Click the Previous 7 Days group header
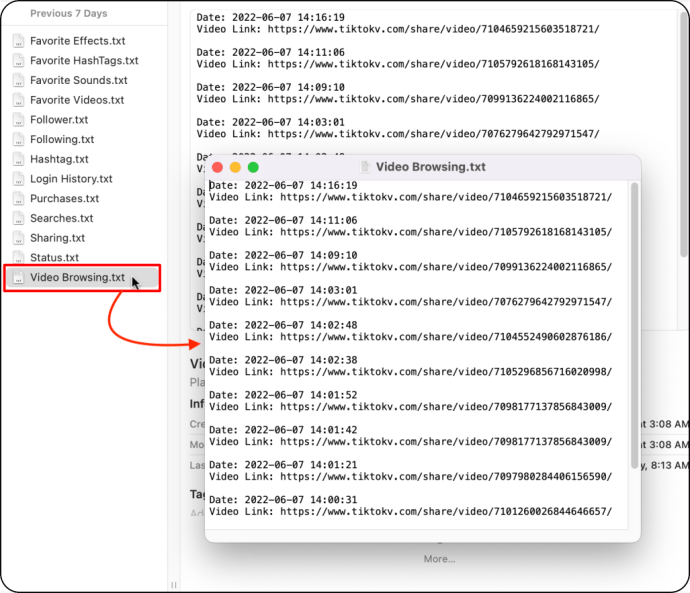The width and height of the screenshot is (690, 593). [69, 14]
